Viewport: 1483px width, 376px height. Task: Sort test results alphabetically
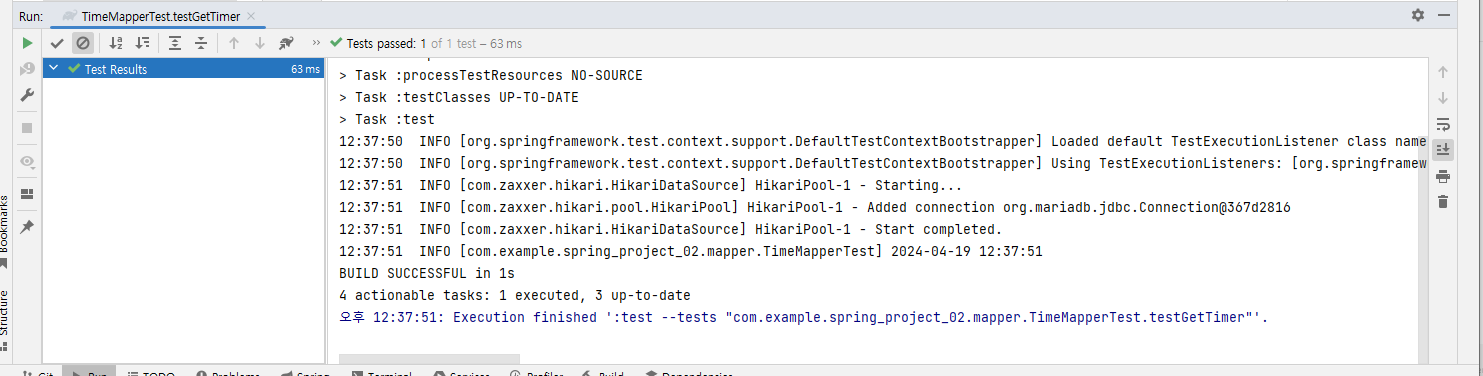[x=116, y=43]
